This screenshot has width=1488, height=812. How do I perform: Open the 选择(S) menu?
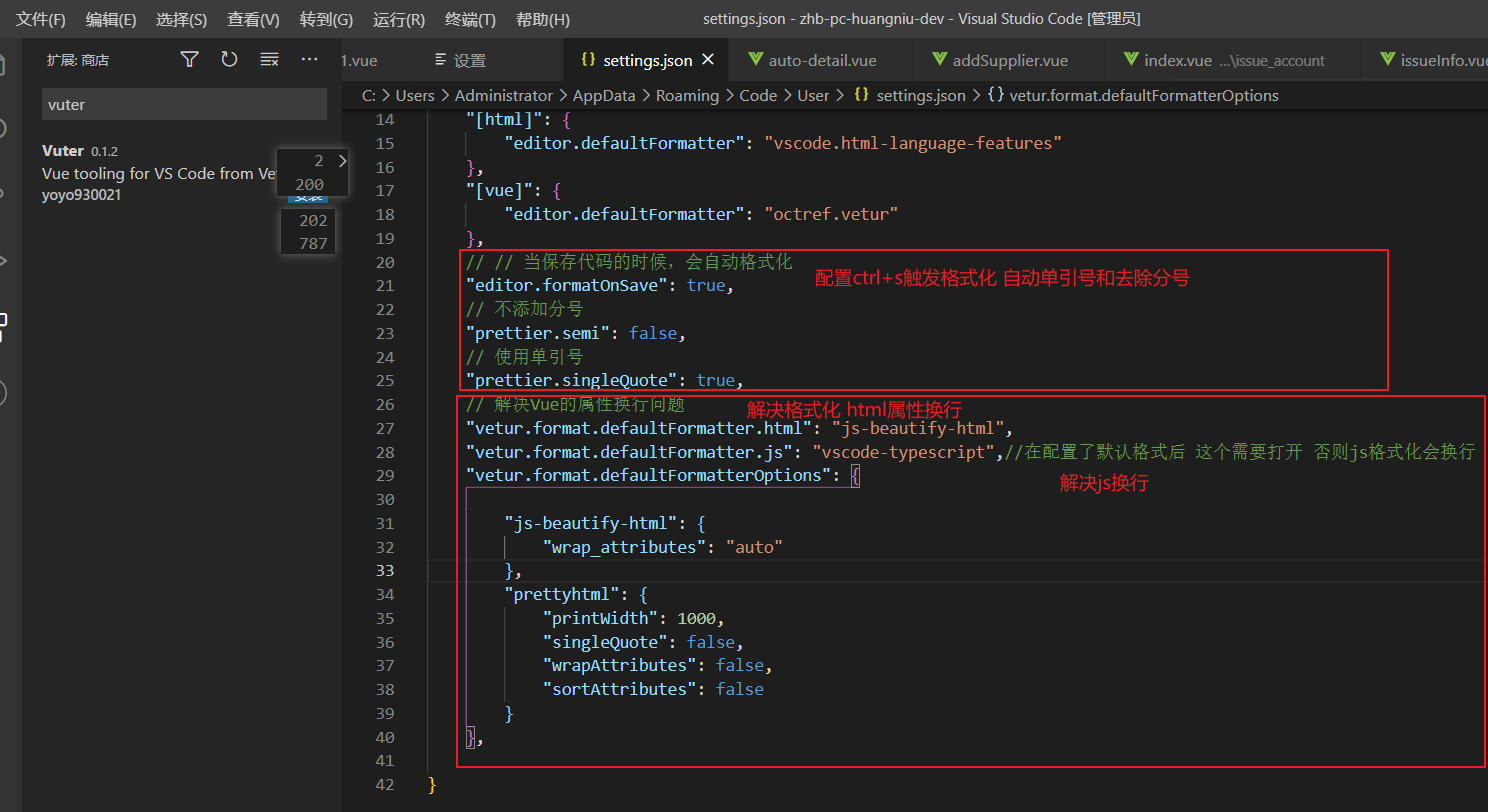pos(182,20)
